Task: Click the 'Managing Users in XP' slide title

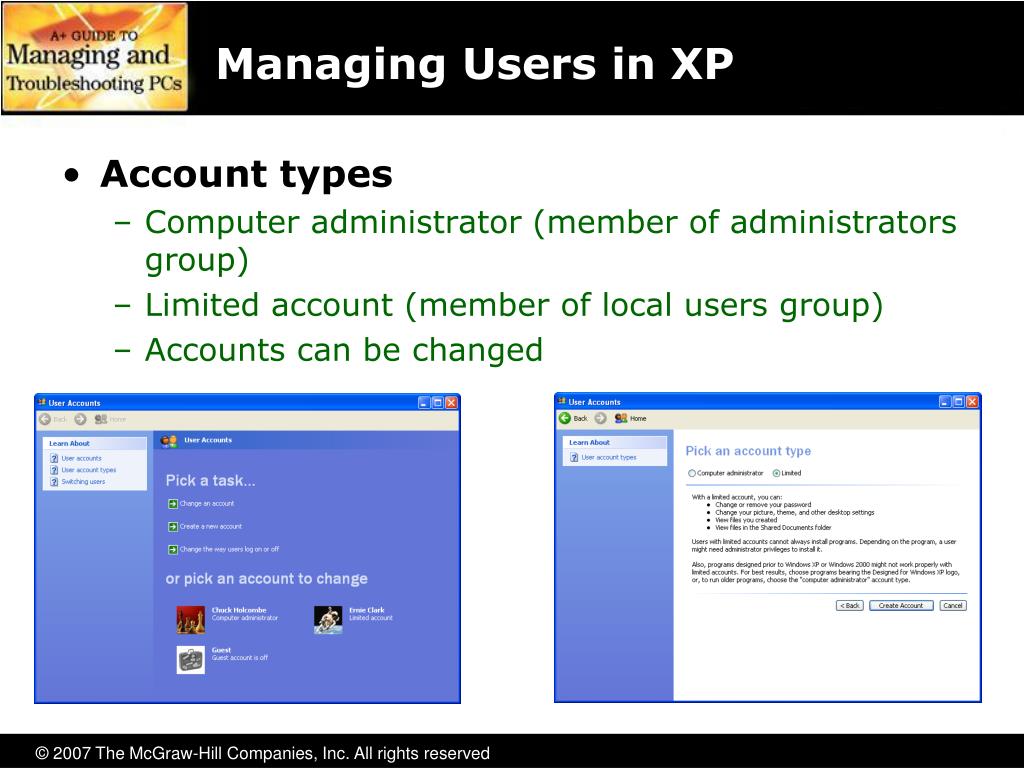Action: tap(475, 65)
